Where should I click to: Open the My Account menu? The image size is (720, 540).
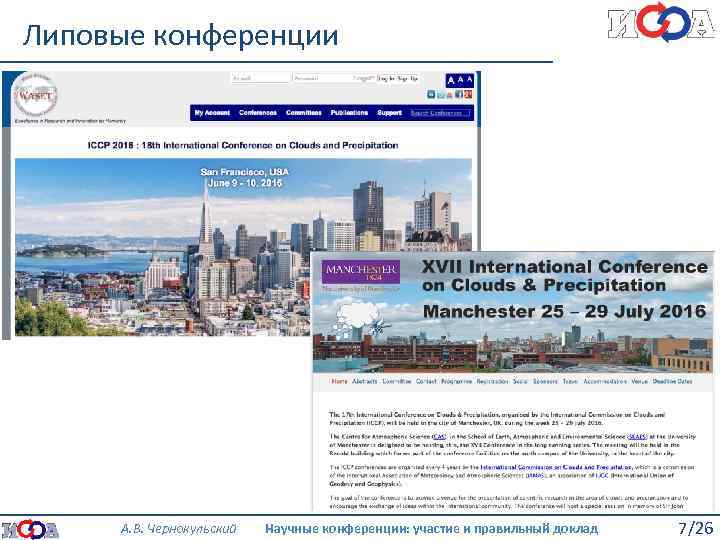pyautogui.click(x=212, y=113)
